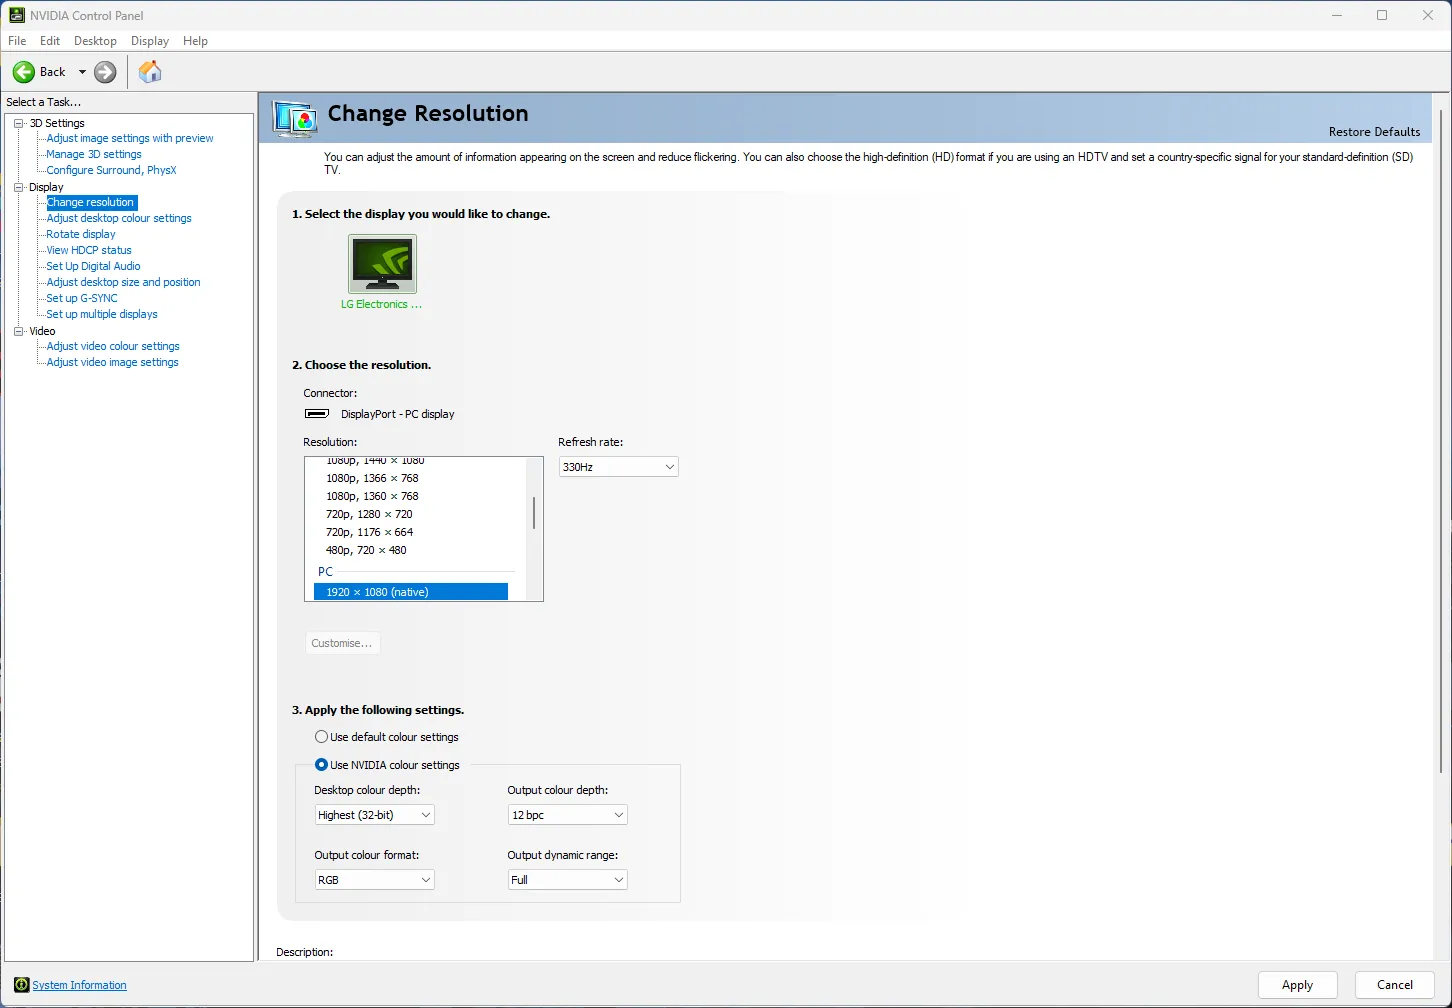Viewport: 1452px width, 1008px height.
Task: Open the Desktop menu
Action: coord(95,41)
